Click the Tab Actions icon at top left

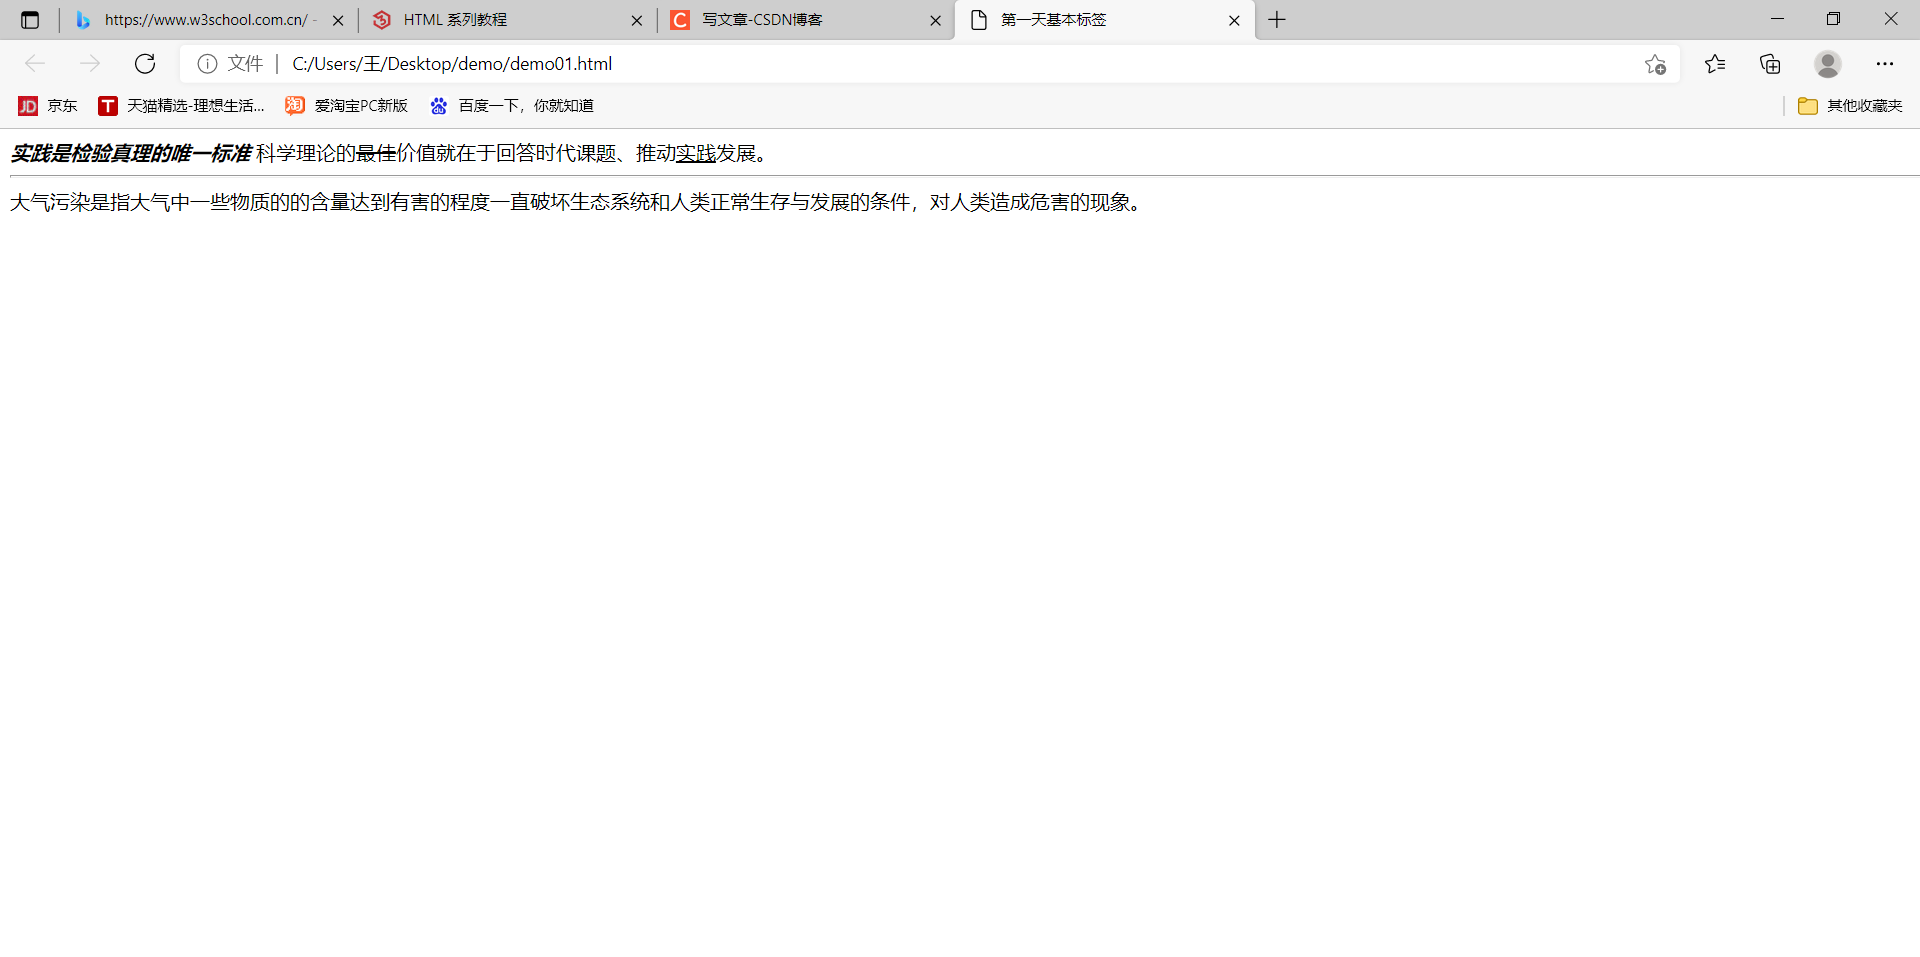[29, 19]
